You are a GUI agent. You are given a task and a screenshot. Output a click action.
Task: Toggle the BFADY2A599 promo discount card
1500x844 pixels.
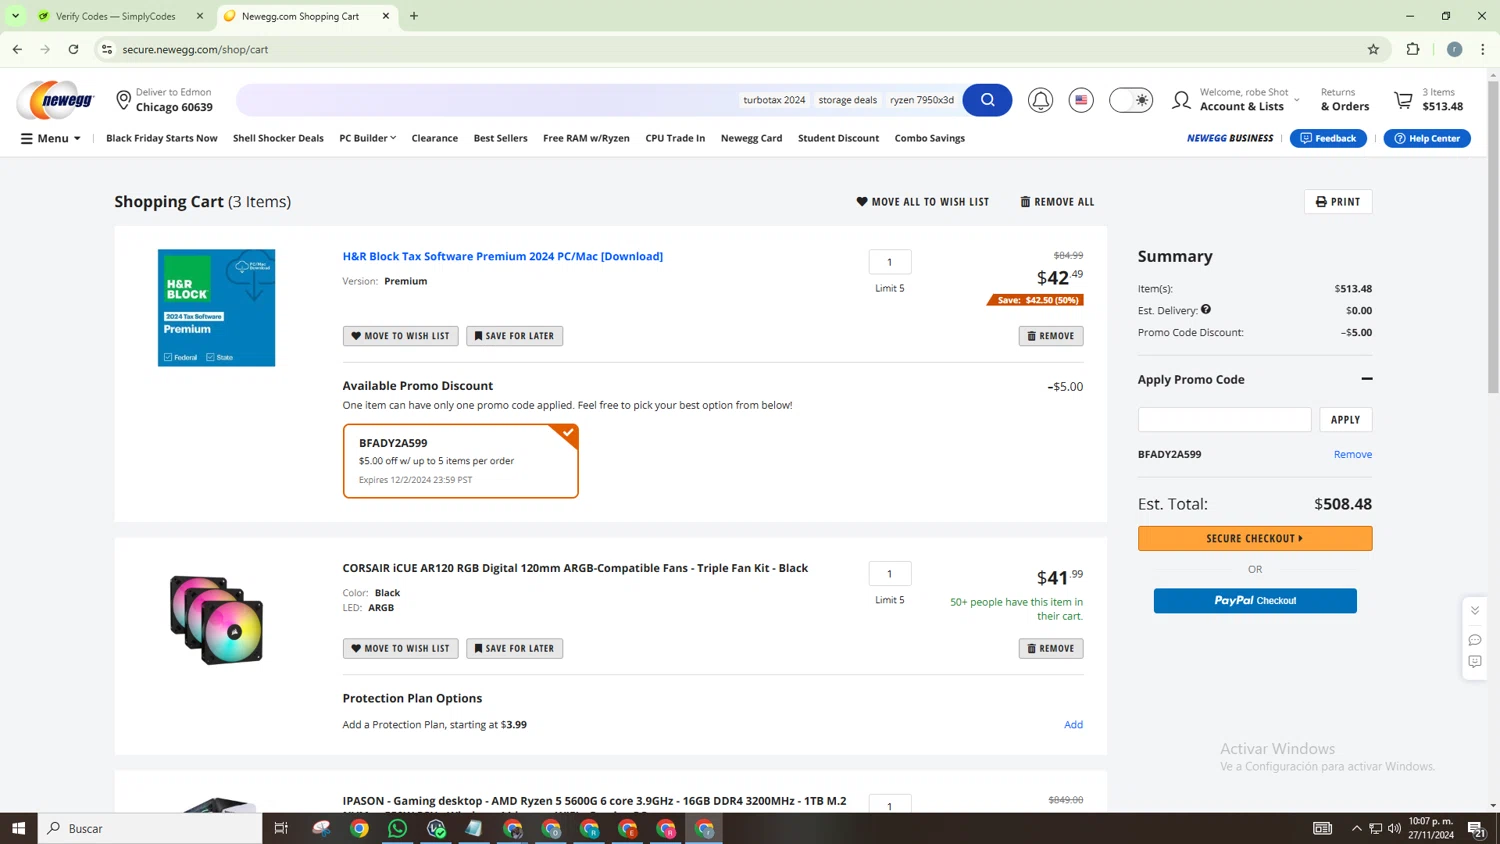(x=460, y=461)
